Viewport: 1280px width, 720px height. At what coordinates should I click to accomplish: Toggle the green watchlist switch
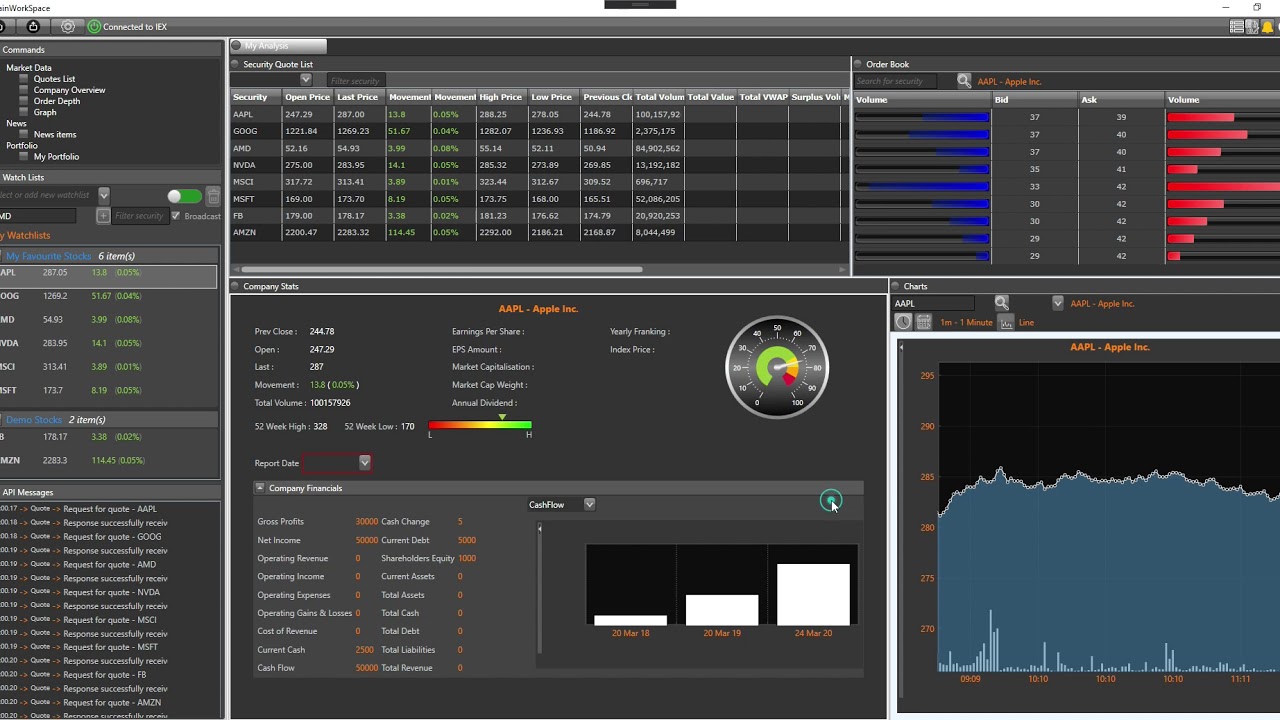[184, 197]
